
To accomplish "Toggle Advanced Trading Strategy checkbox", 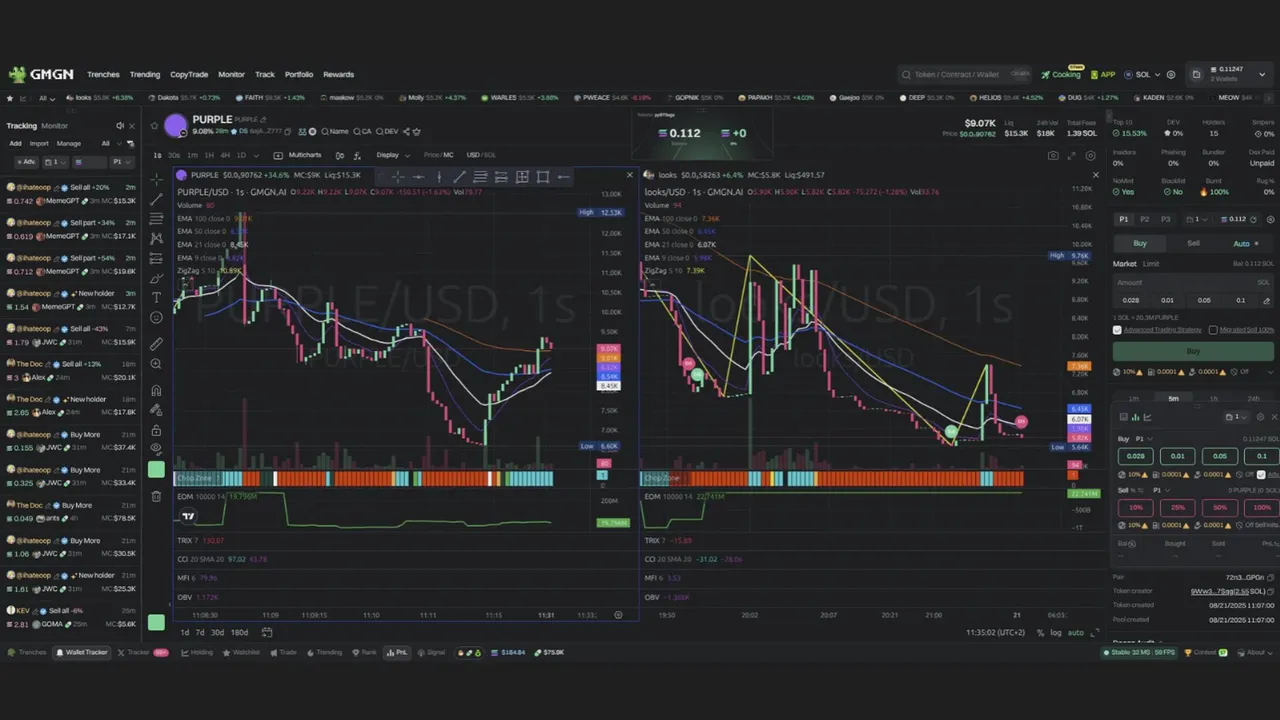I will click(x=1117, y=330).
